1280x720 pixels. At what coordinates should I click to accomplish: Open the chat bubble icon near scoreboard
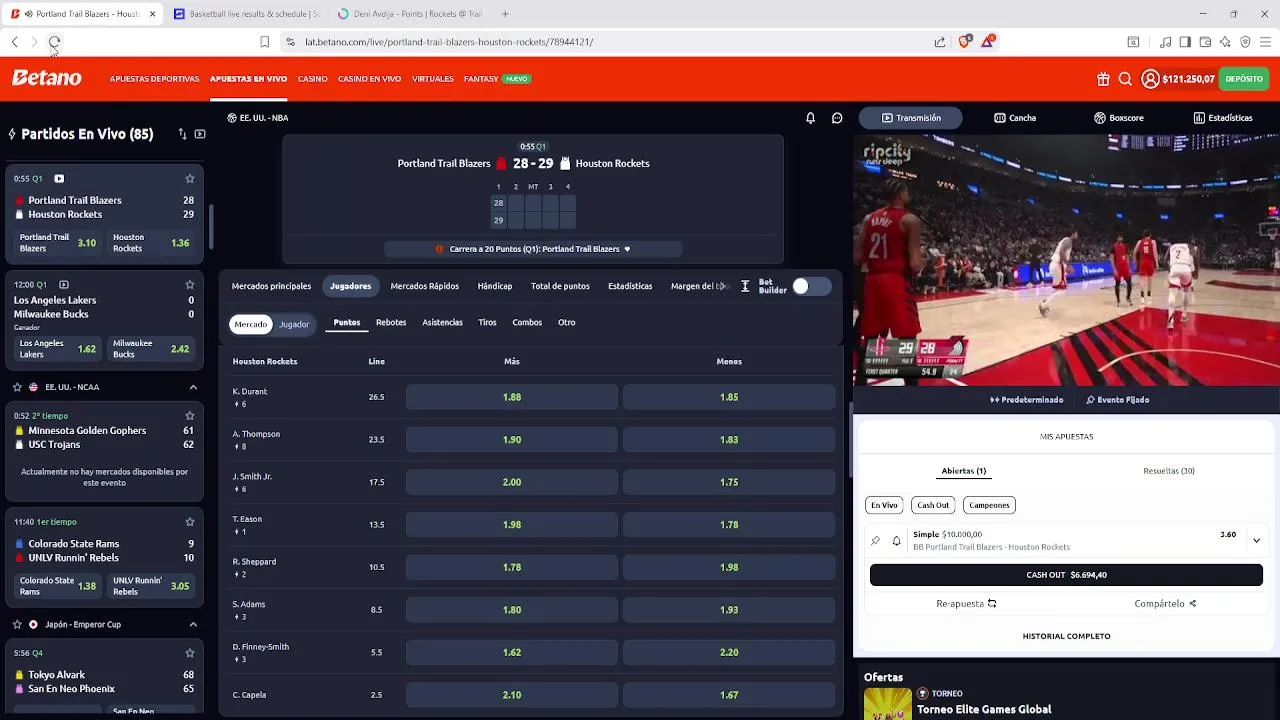(837, 118)
